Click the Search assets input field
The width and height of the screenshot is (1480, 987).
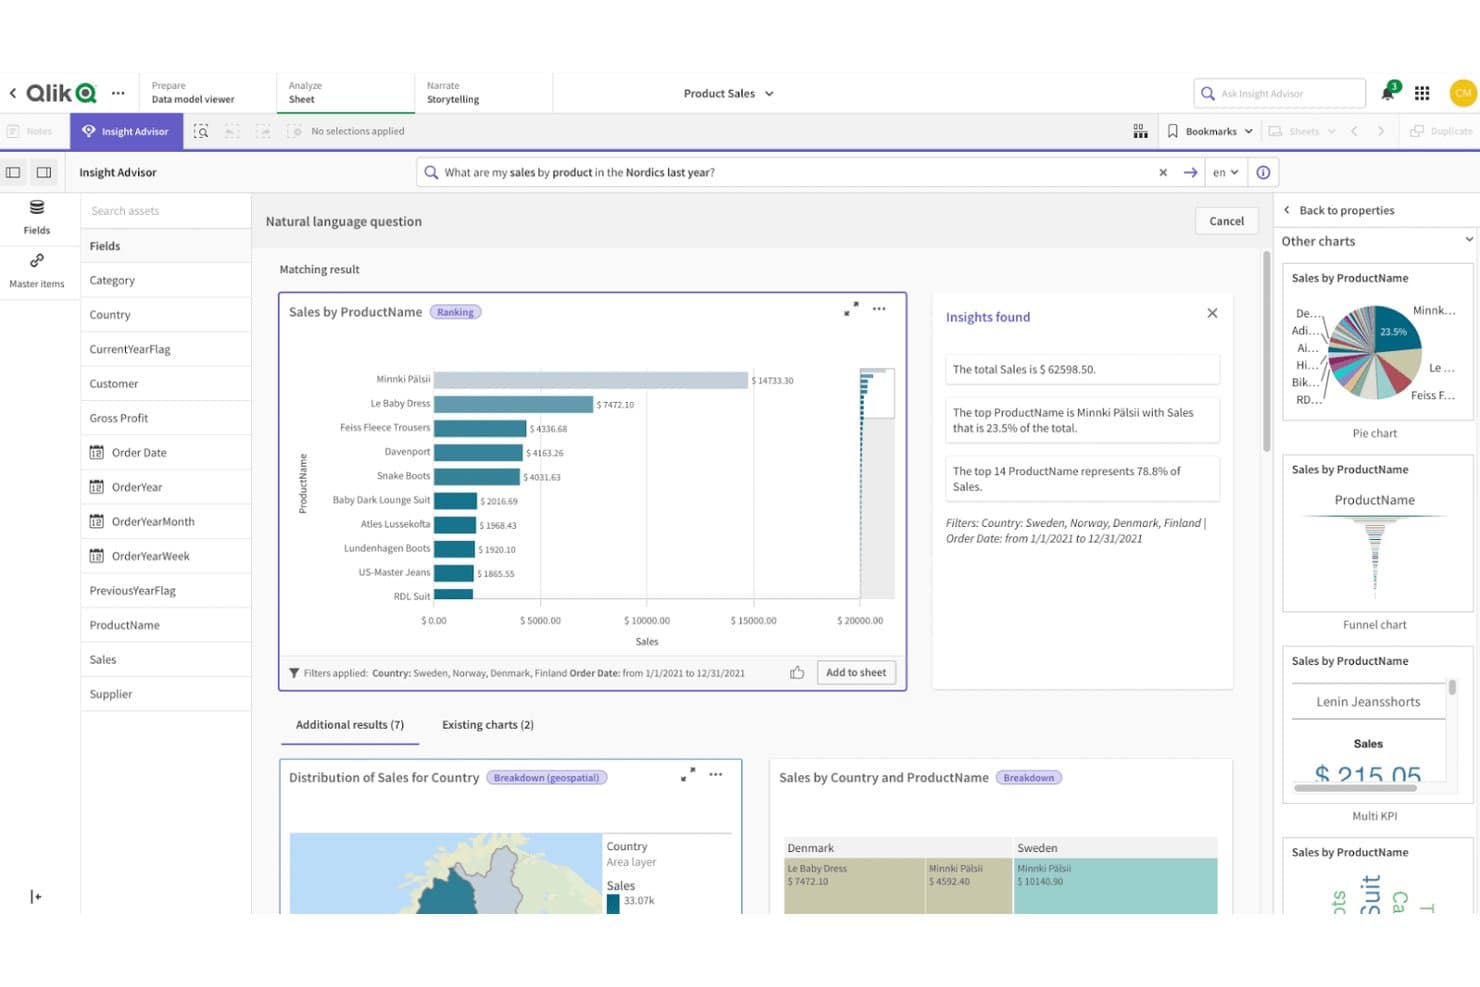tap(166, 211)
